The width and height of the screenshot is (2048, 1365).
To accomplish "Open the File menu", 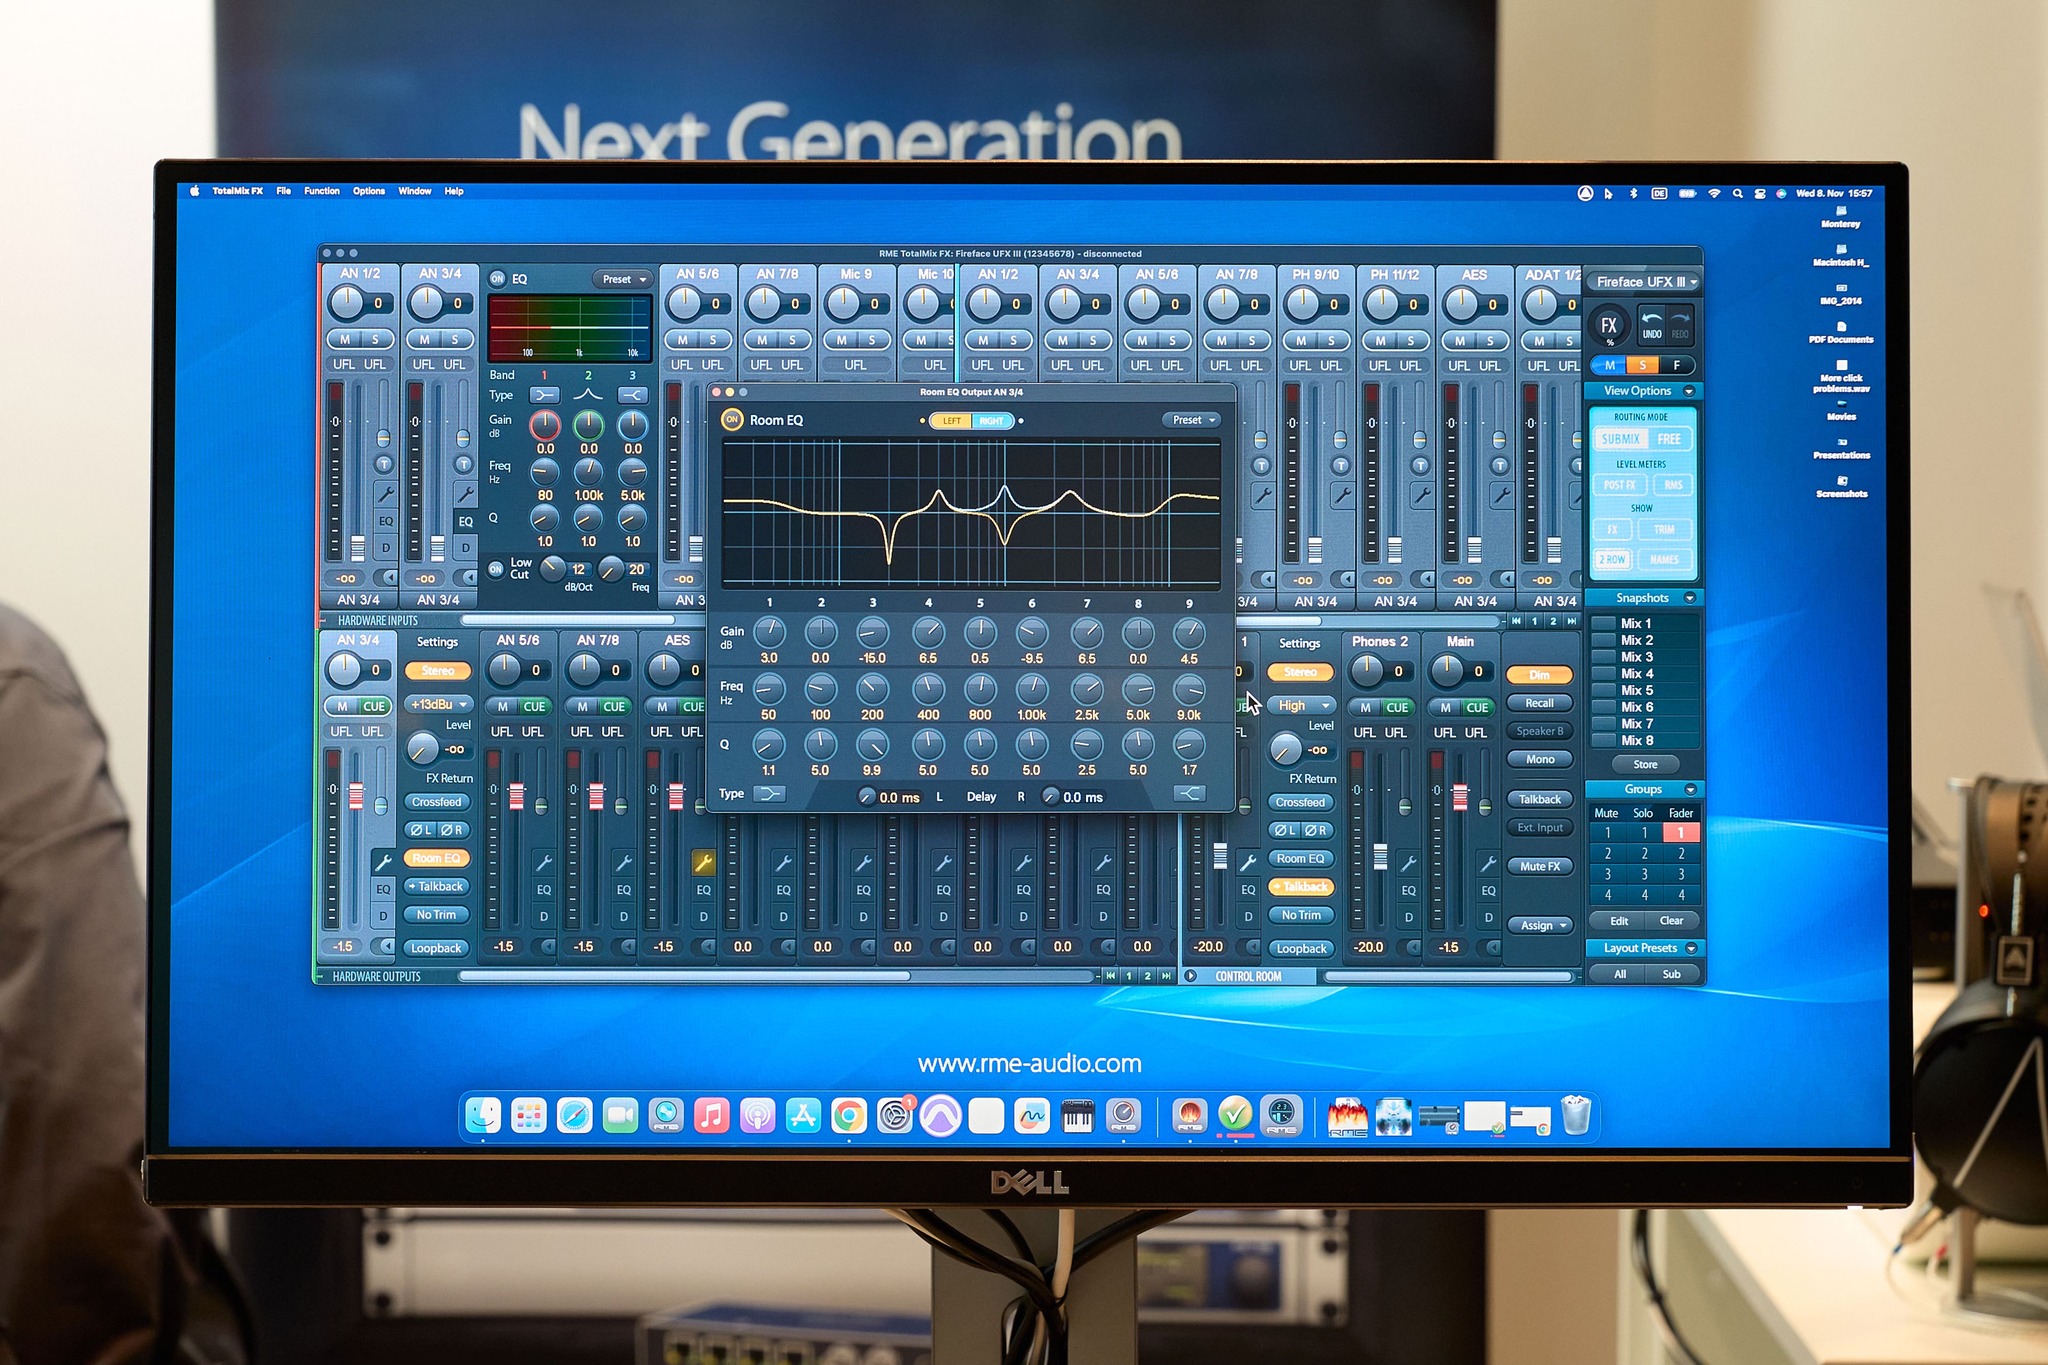I will 284,191.
